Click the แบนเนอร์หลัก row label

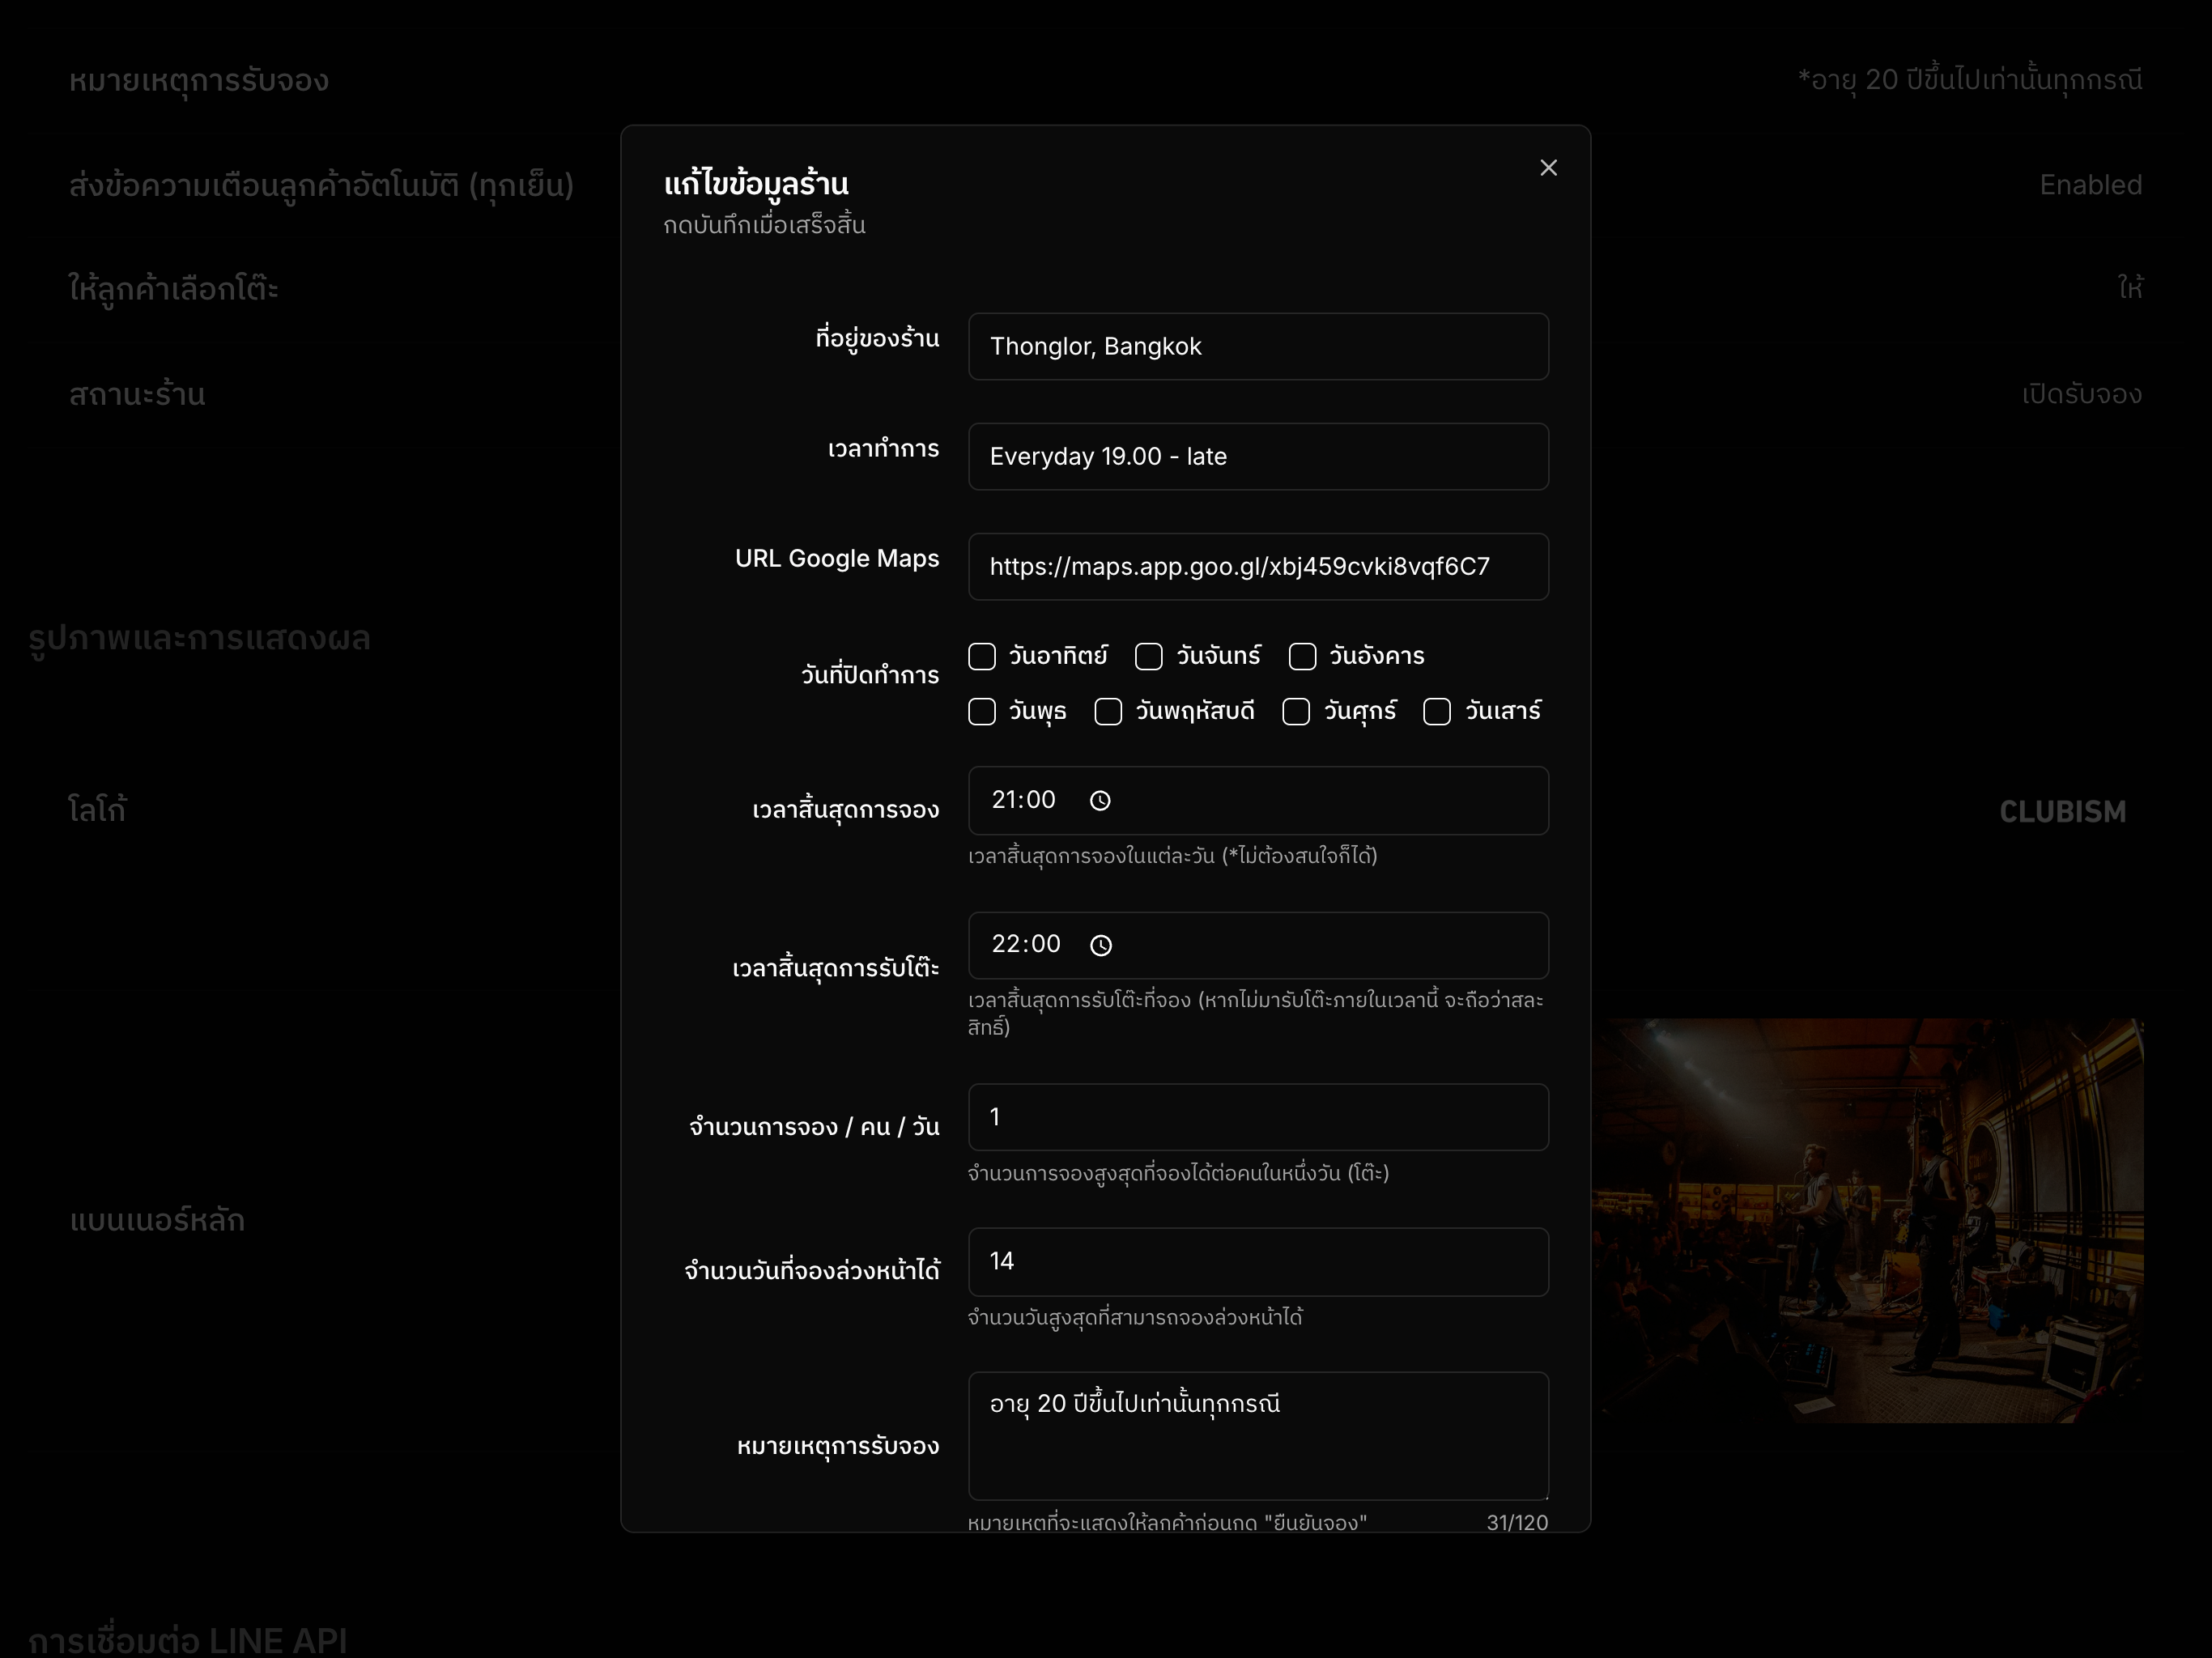coord(157,1220)
